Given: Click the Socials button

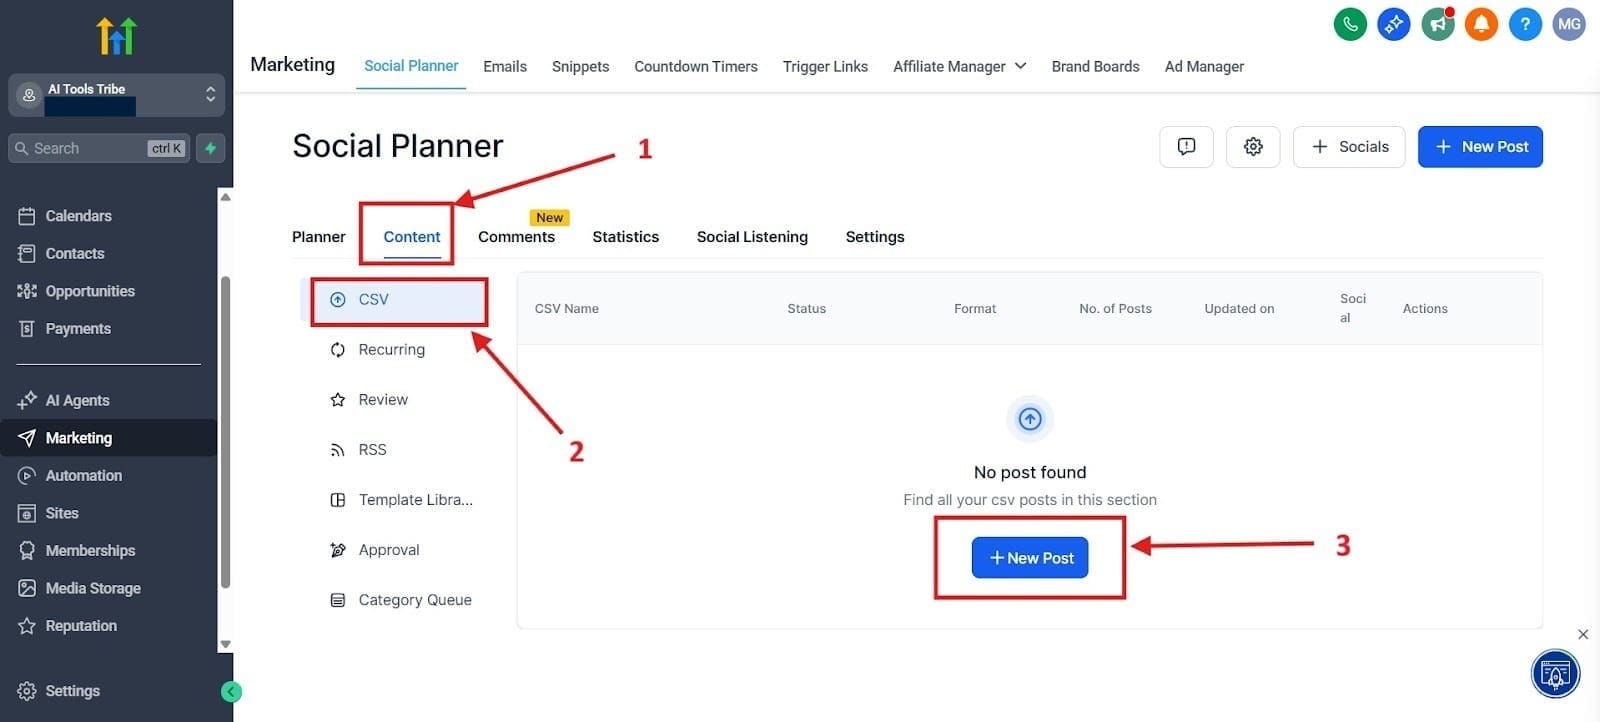Looking at the screenshot, I should click(1349, 146).
